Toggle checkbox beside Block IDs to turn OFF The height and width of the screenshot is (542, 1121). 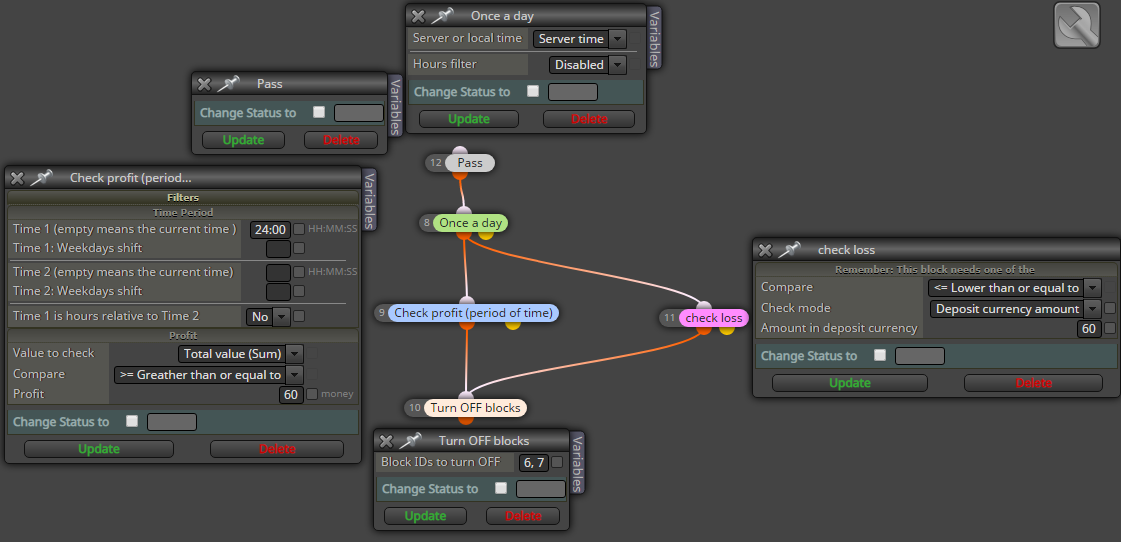(x=557, y=462)
